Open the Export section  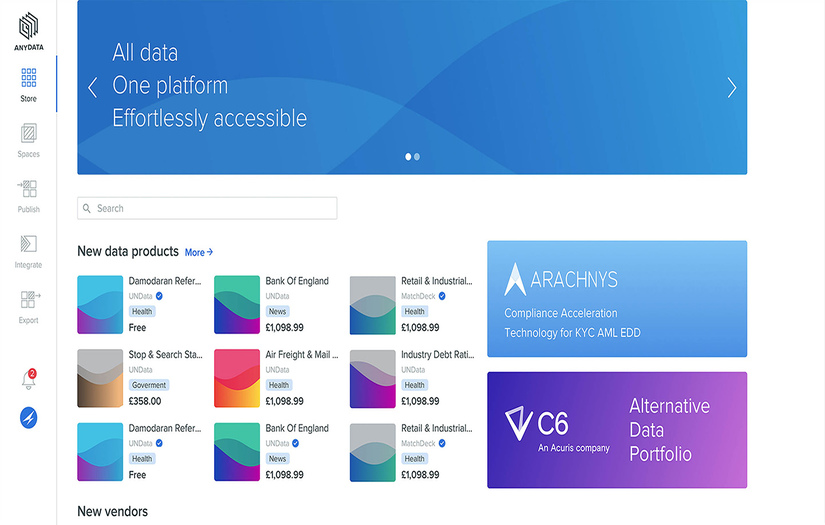point(28,307)
